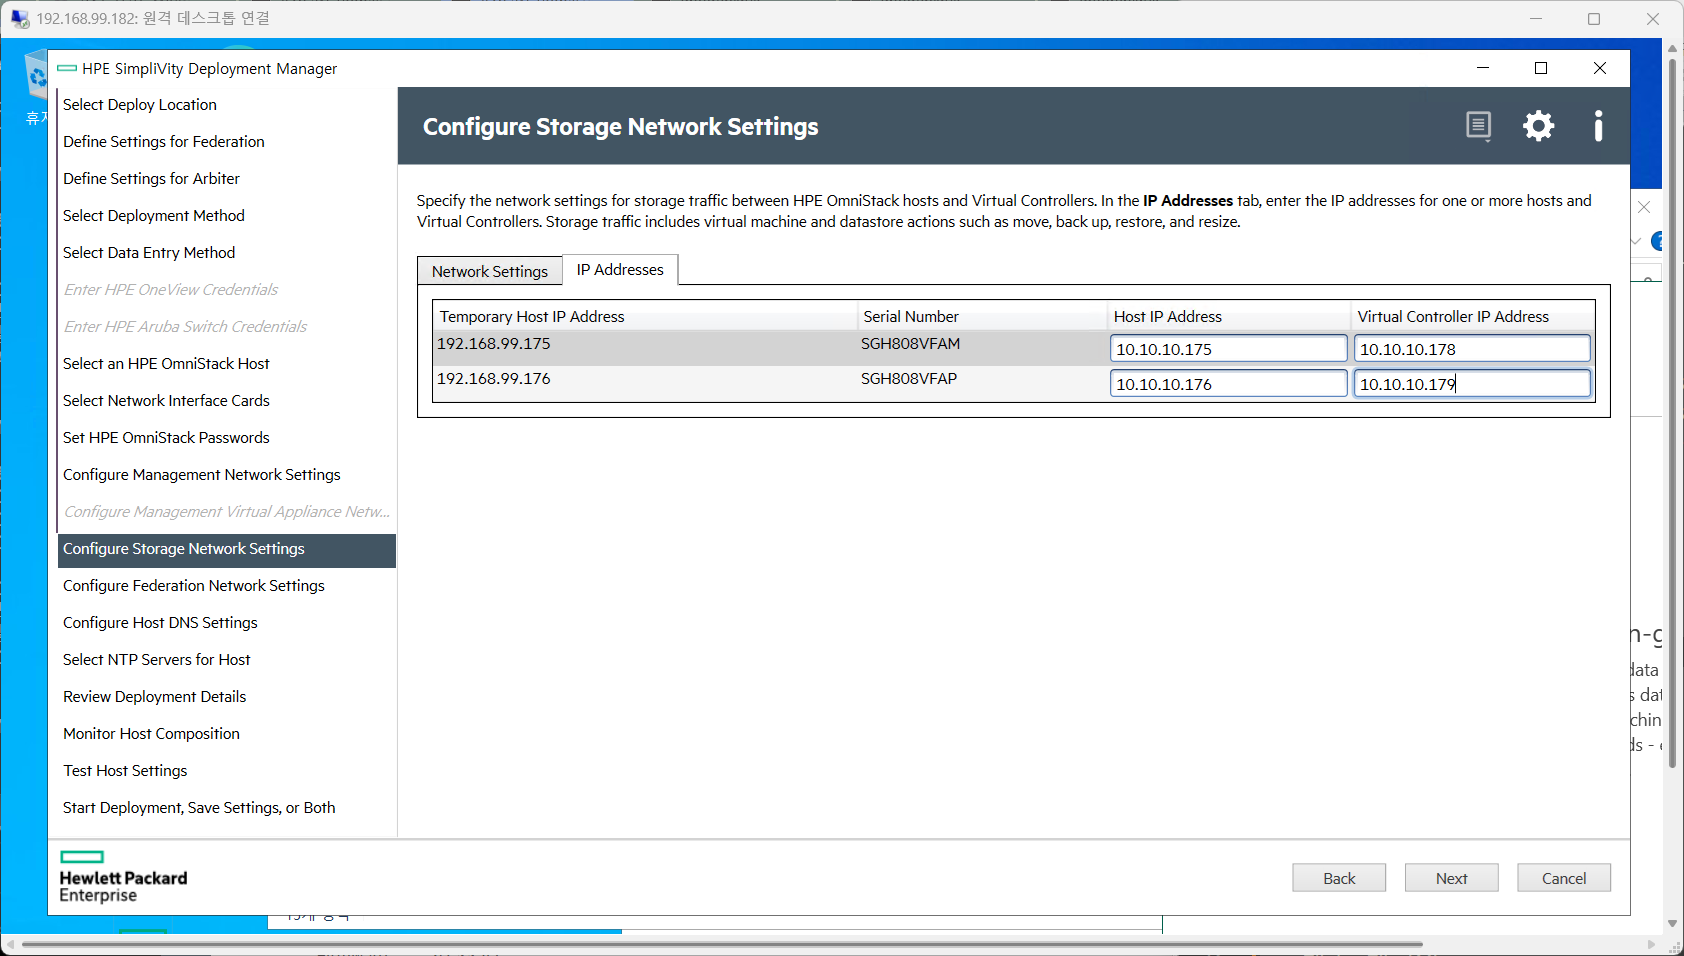Click serial number SGH808VFAM cell
1684x956 pixels.
tap(910, 344)
